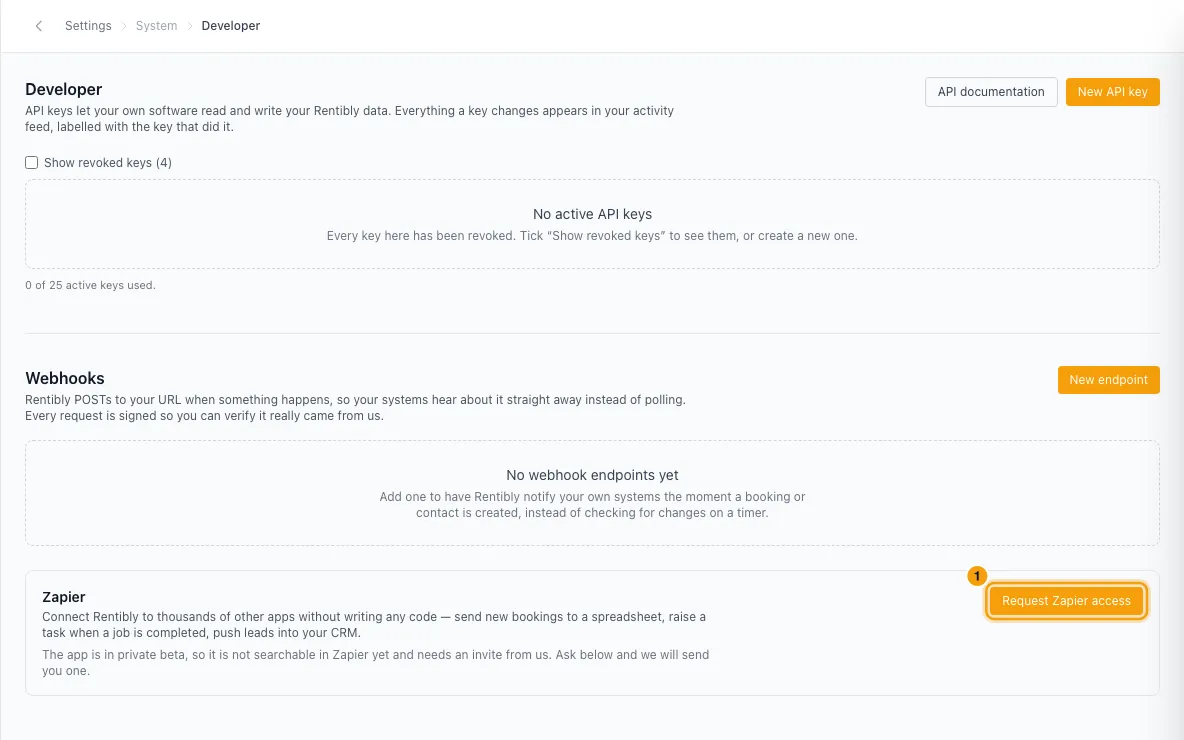Open API documentation
The width and height of the screenshot is (1184, 740).
(x=991, y=92)
